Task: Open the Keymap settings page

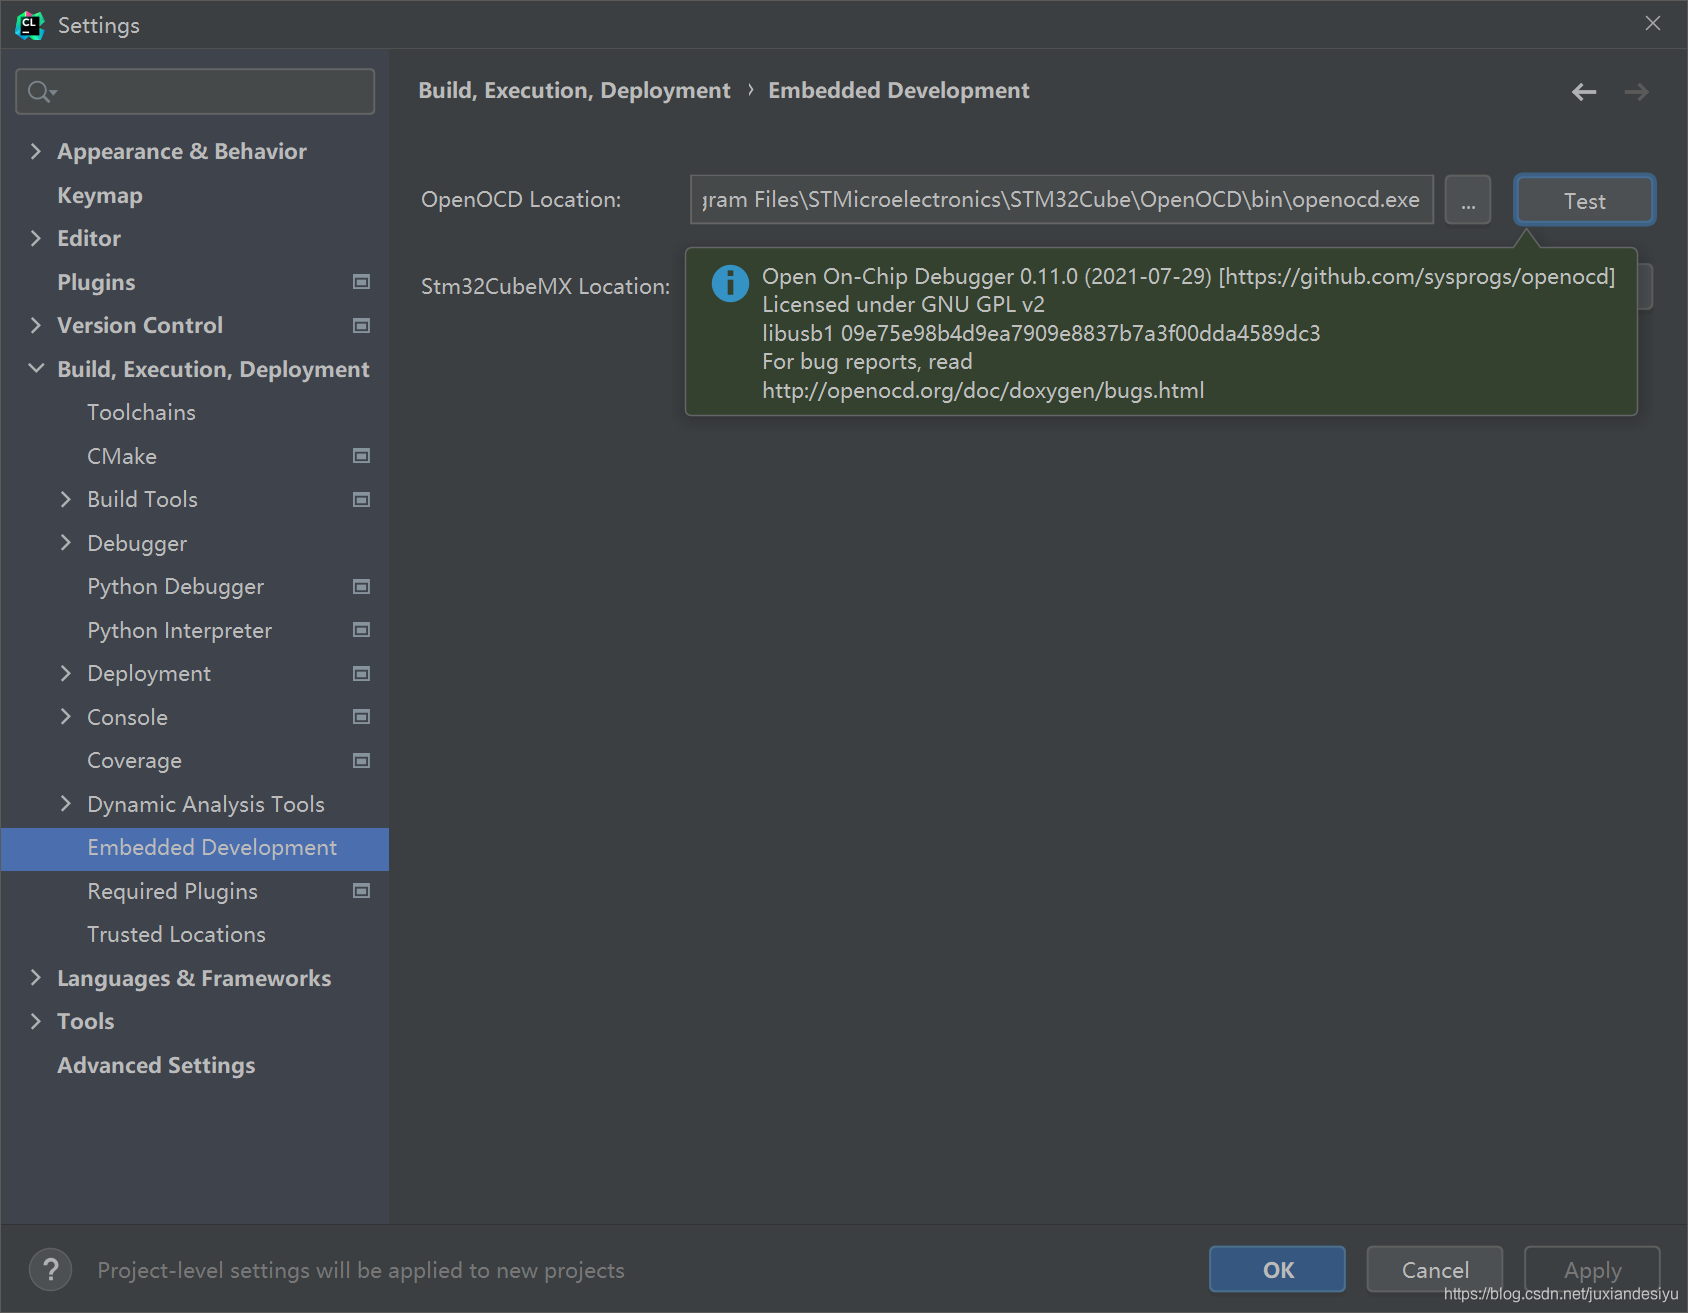Action: click(x=100, y=195)
